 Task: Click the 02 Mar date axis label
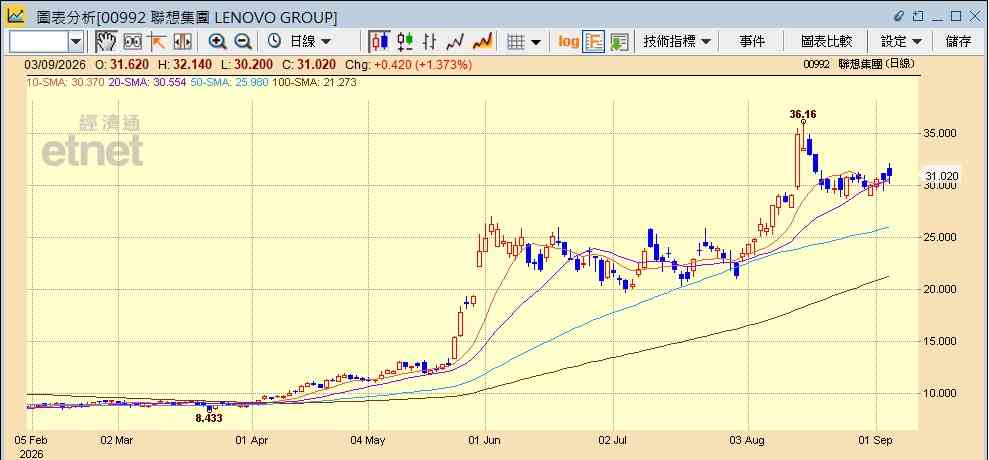(x=116, y=439)
